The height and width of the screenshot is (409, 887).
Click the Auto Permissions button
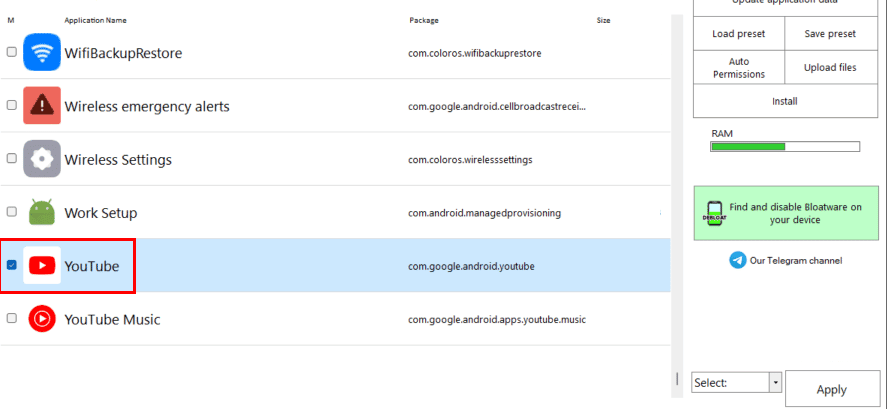(x=738, y=68)
